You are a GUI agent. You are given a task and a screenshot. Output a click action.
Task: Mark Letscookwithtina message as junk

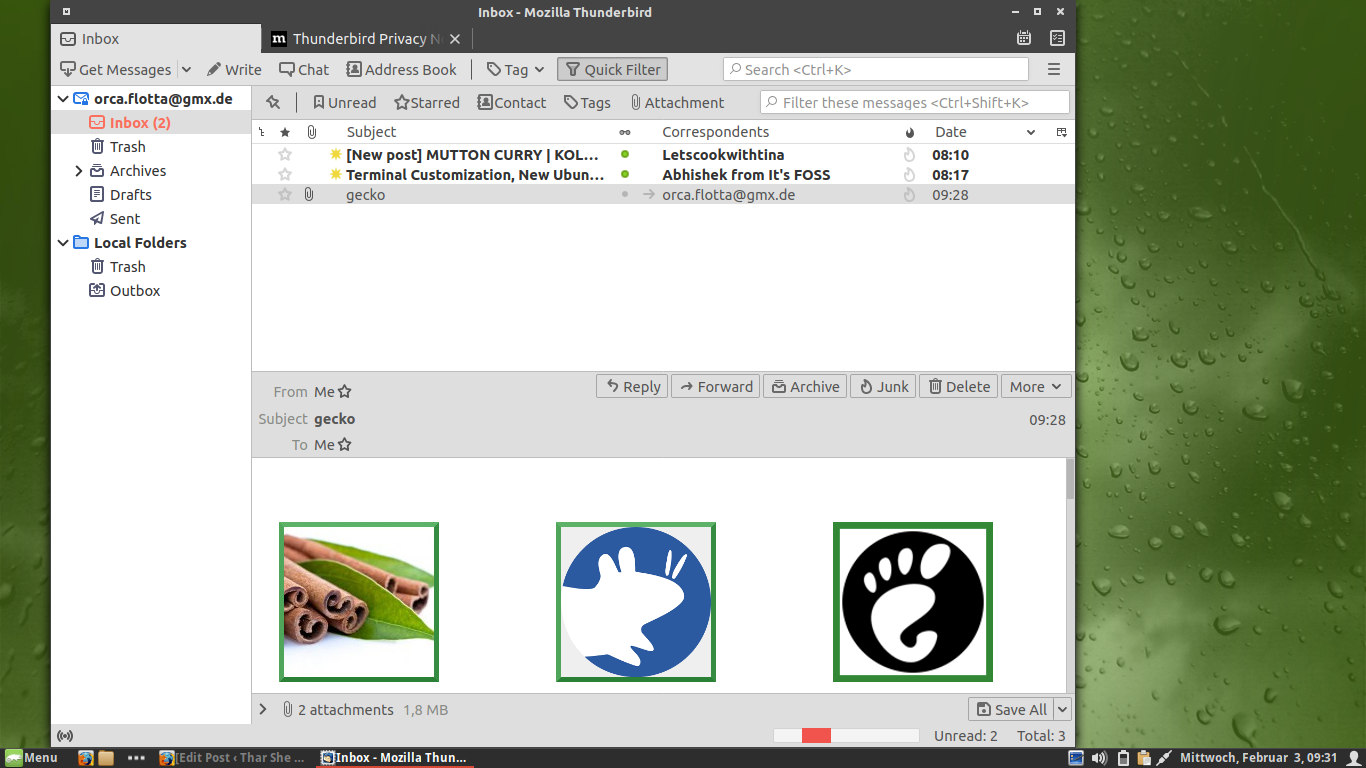point(909,155)
